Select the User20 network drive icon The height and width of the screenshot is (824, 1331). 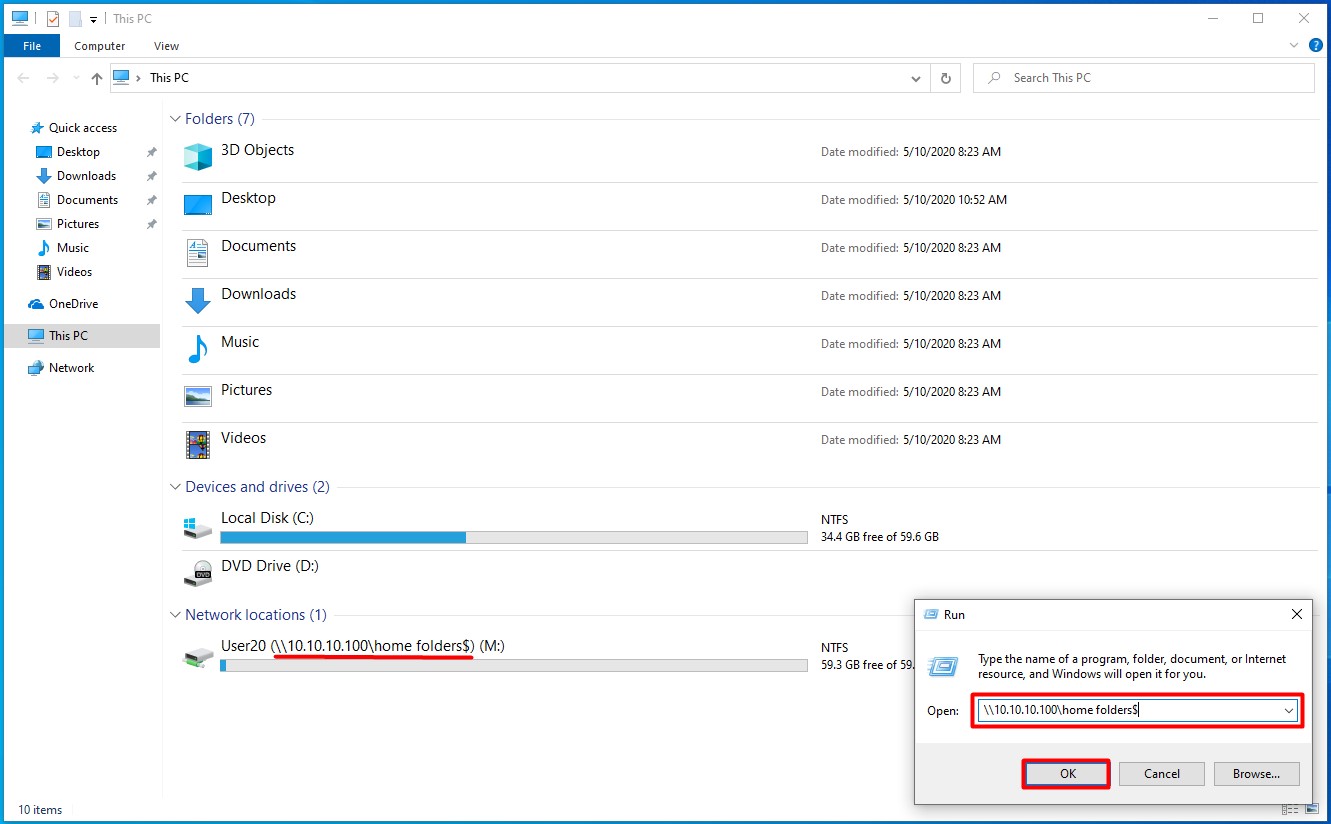[198, 656]
